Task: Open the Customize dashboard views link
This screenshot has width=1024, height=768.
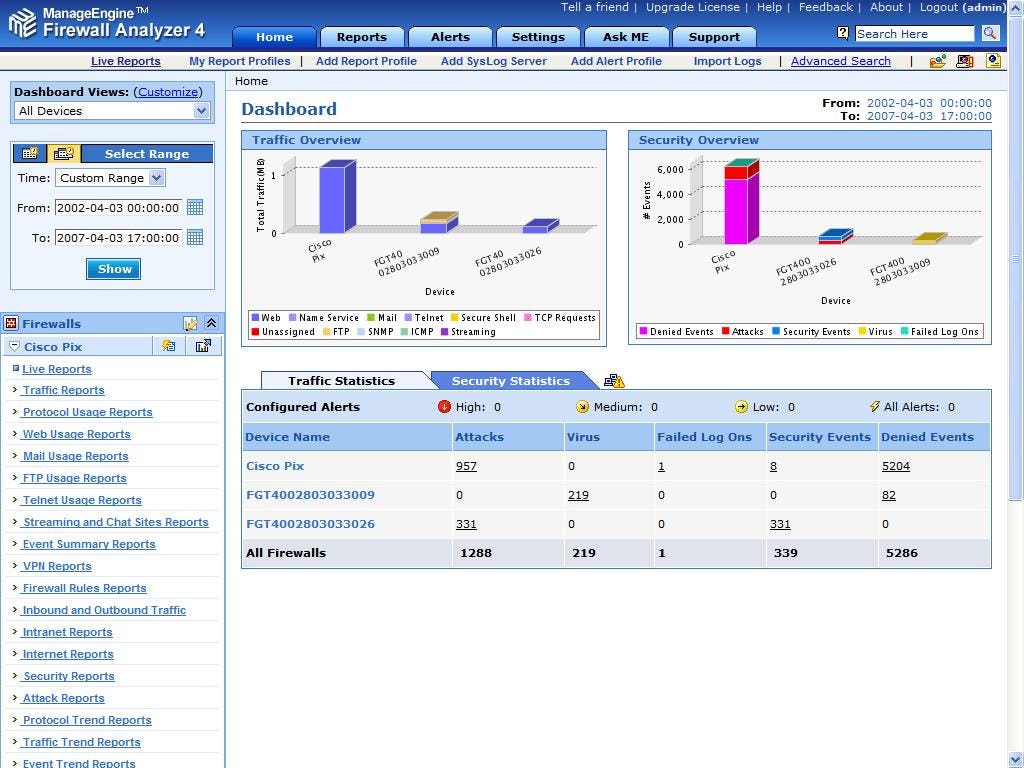Action: pos(168,92)
